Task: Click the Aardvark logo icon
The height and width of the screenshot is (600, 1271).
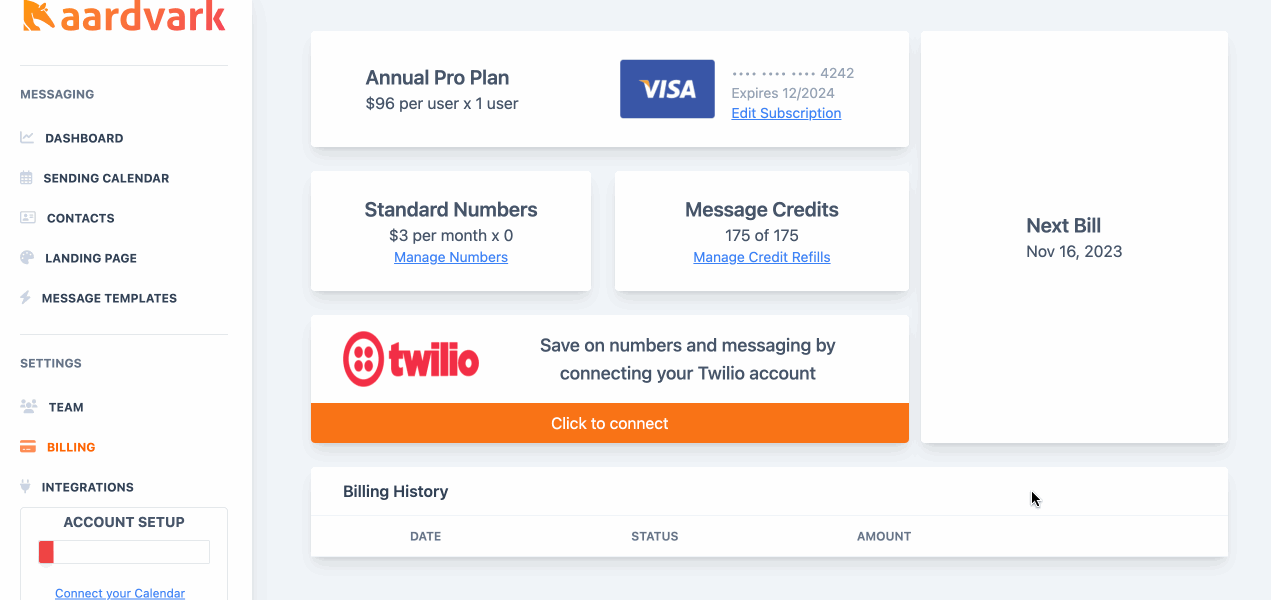Action: [38, 15]
